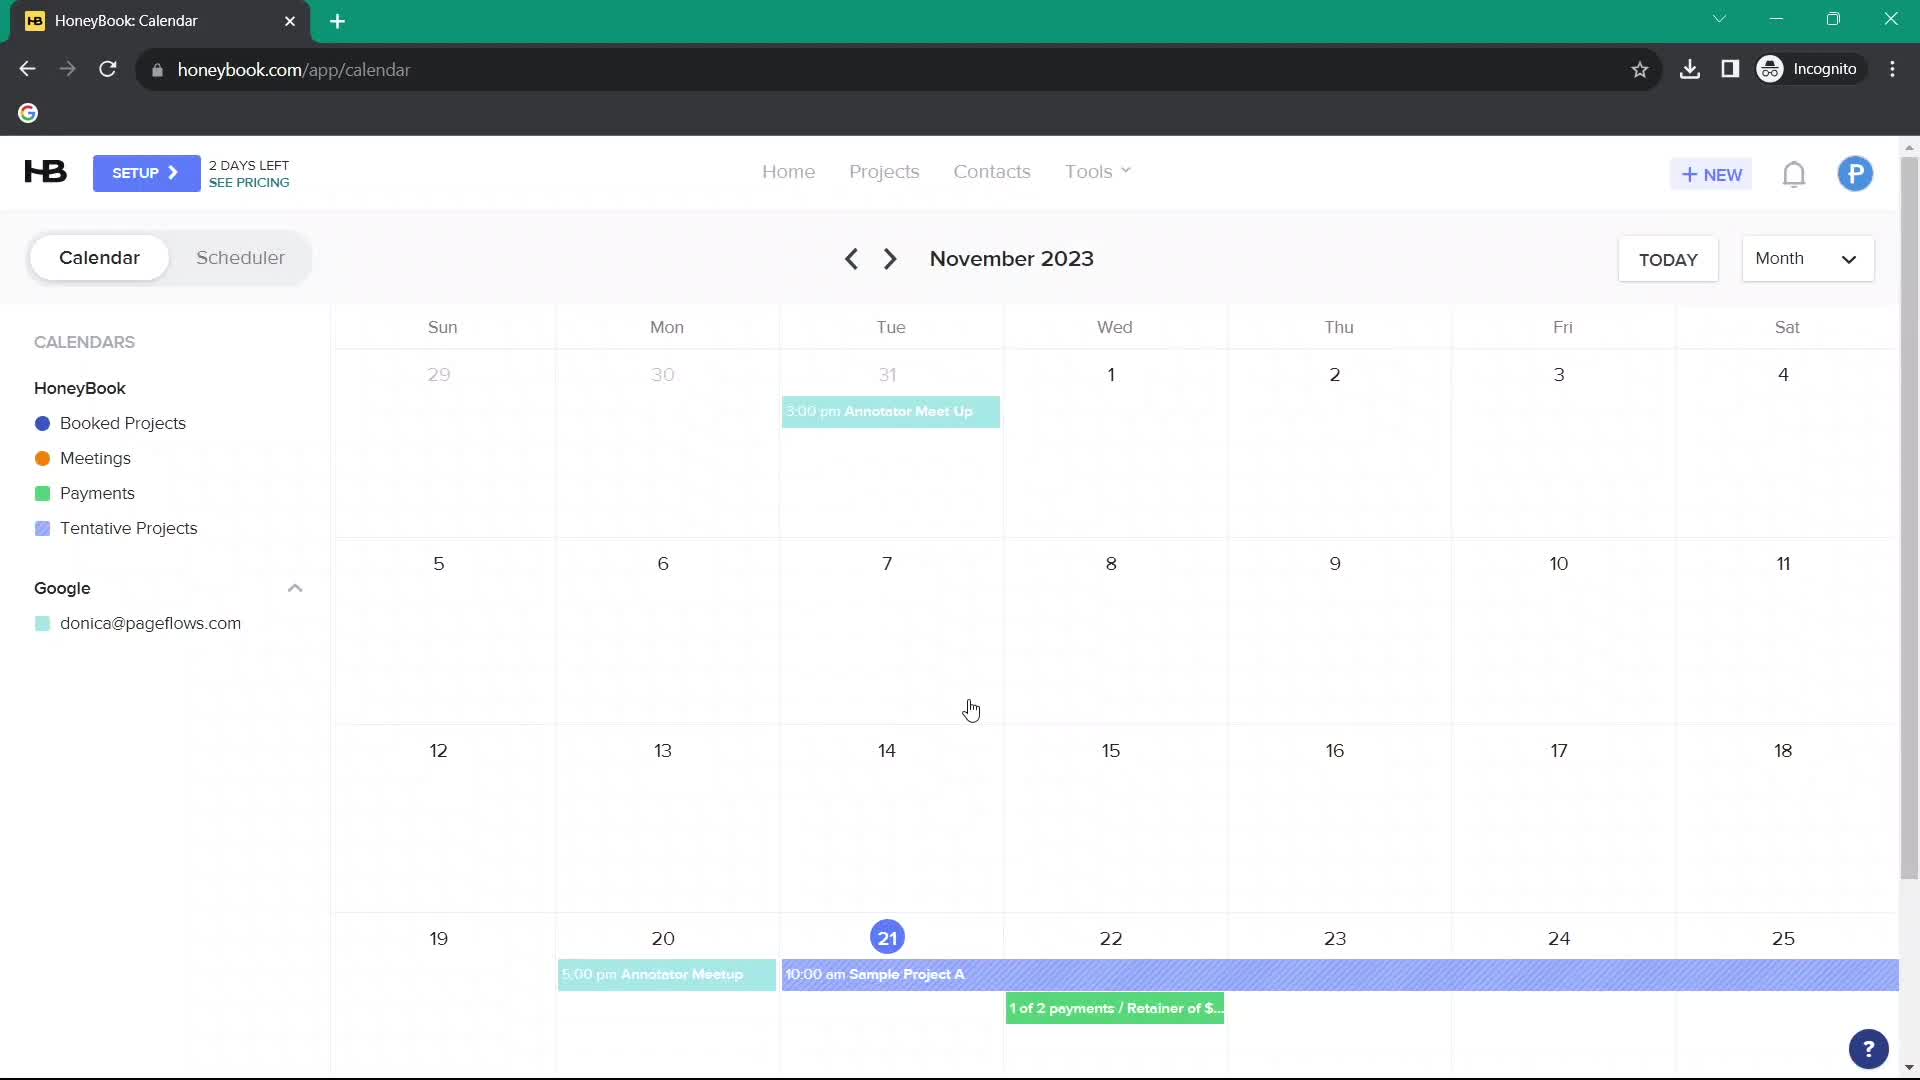Viewport: 1920px width, 1080px height.
Task: Click the plus NEW button icon
Action: click(x=1714, y=173)
